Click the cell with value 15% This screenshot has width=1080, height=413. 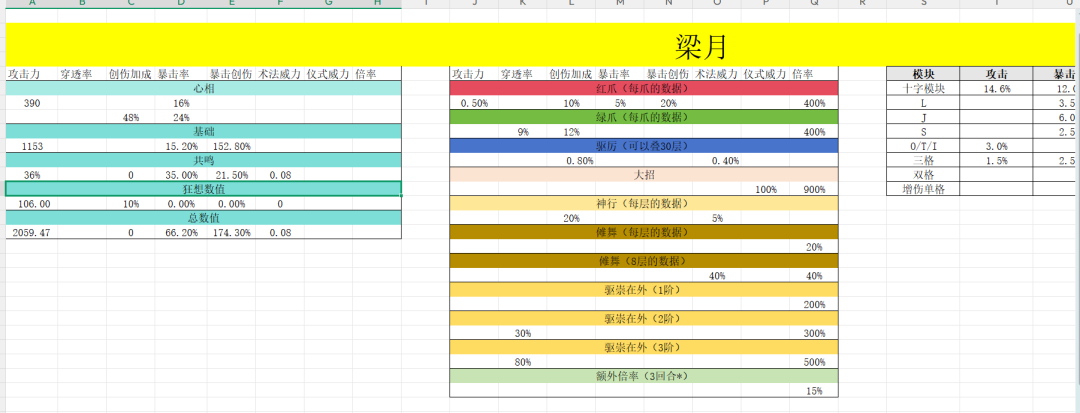(x=814, y=391)
